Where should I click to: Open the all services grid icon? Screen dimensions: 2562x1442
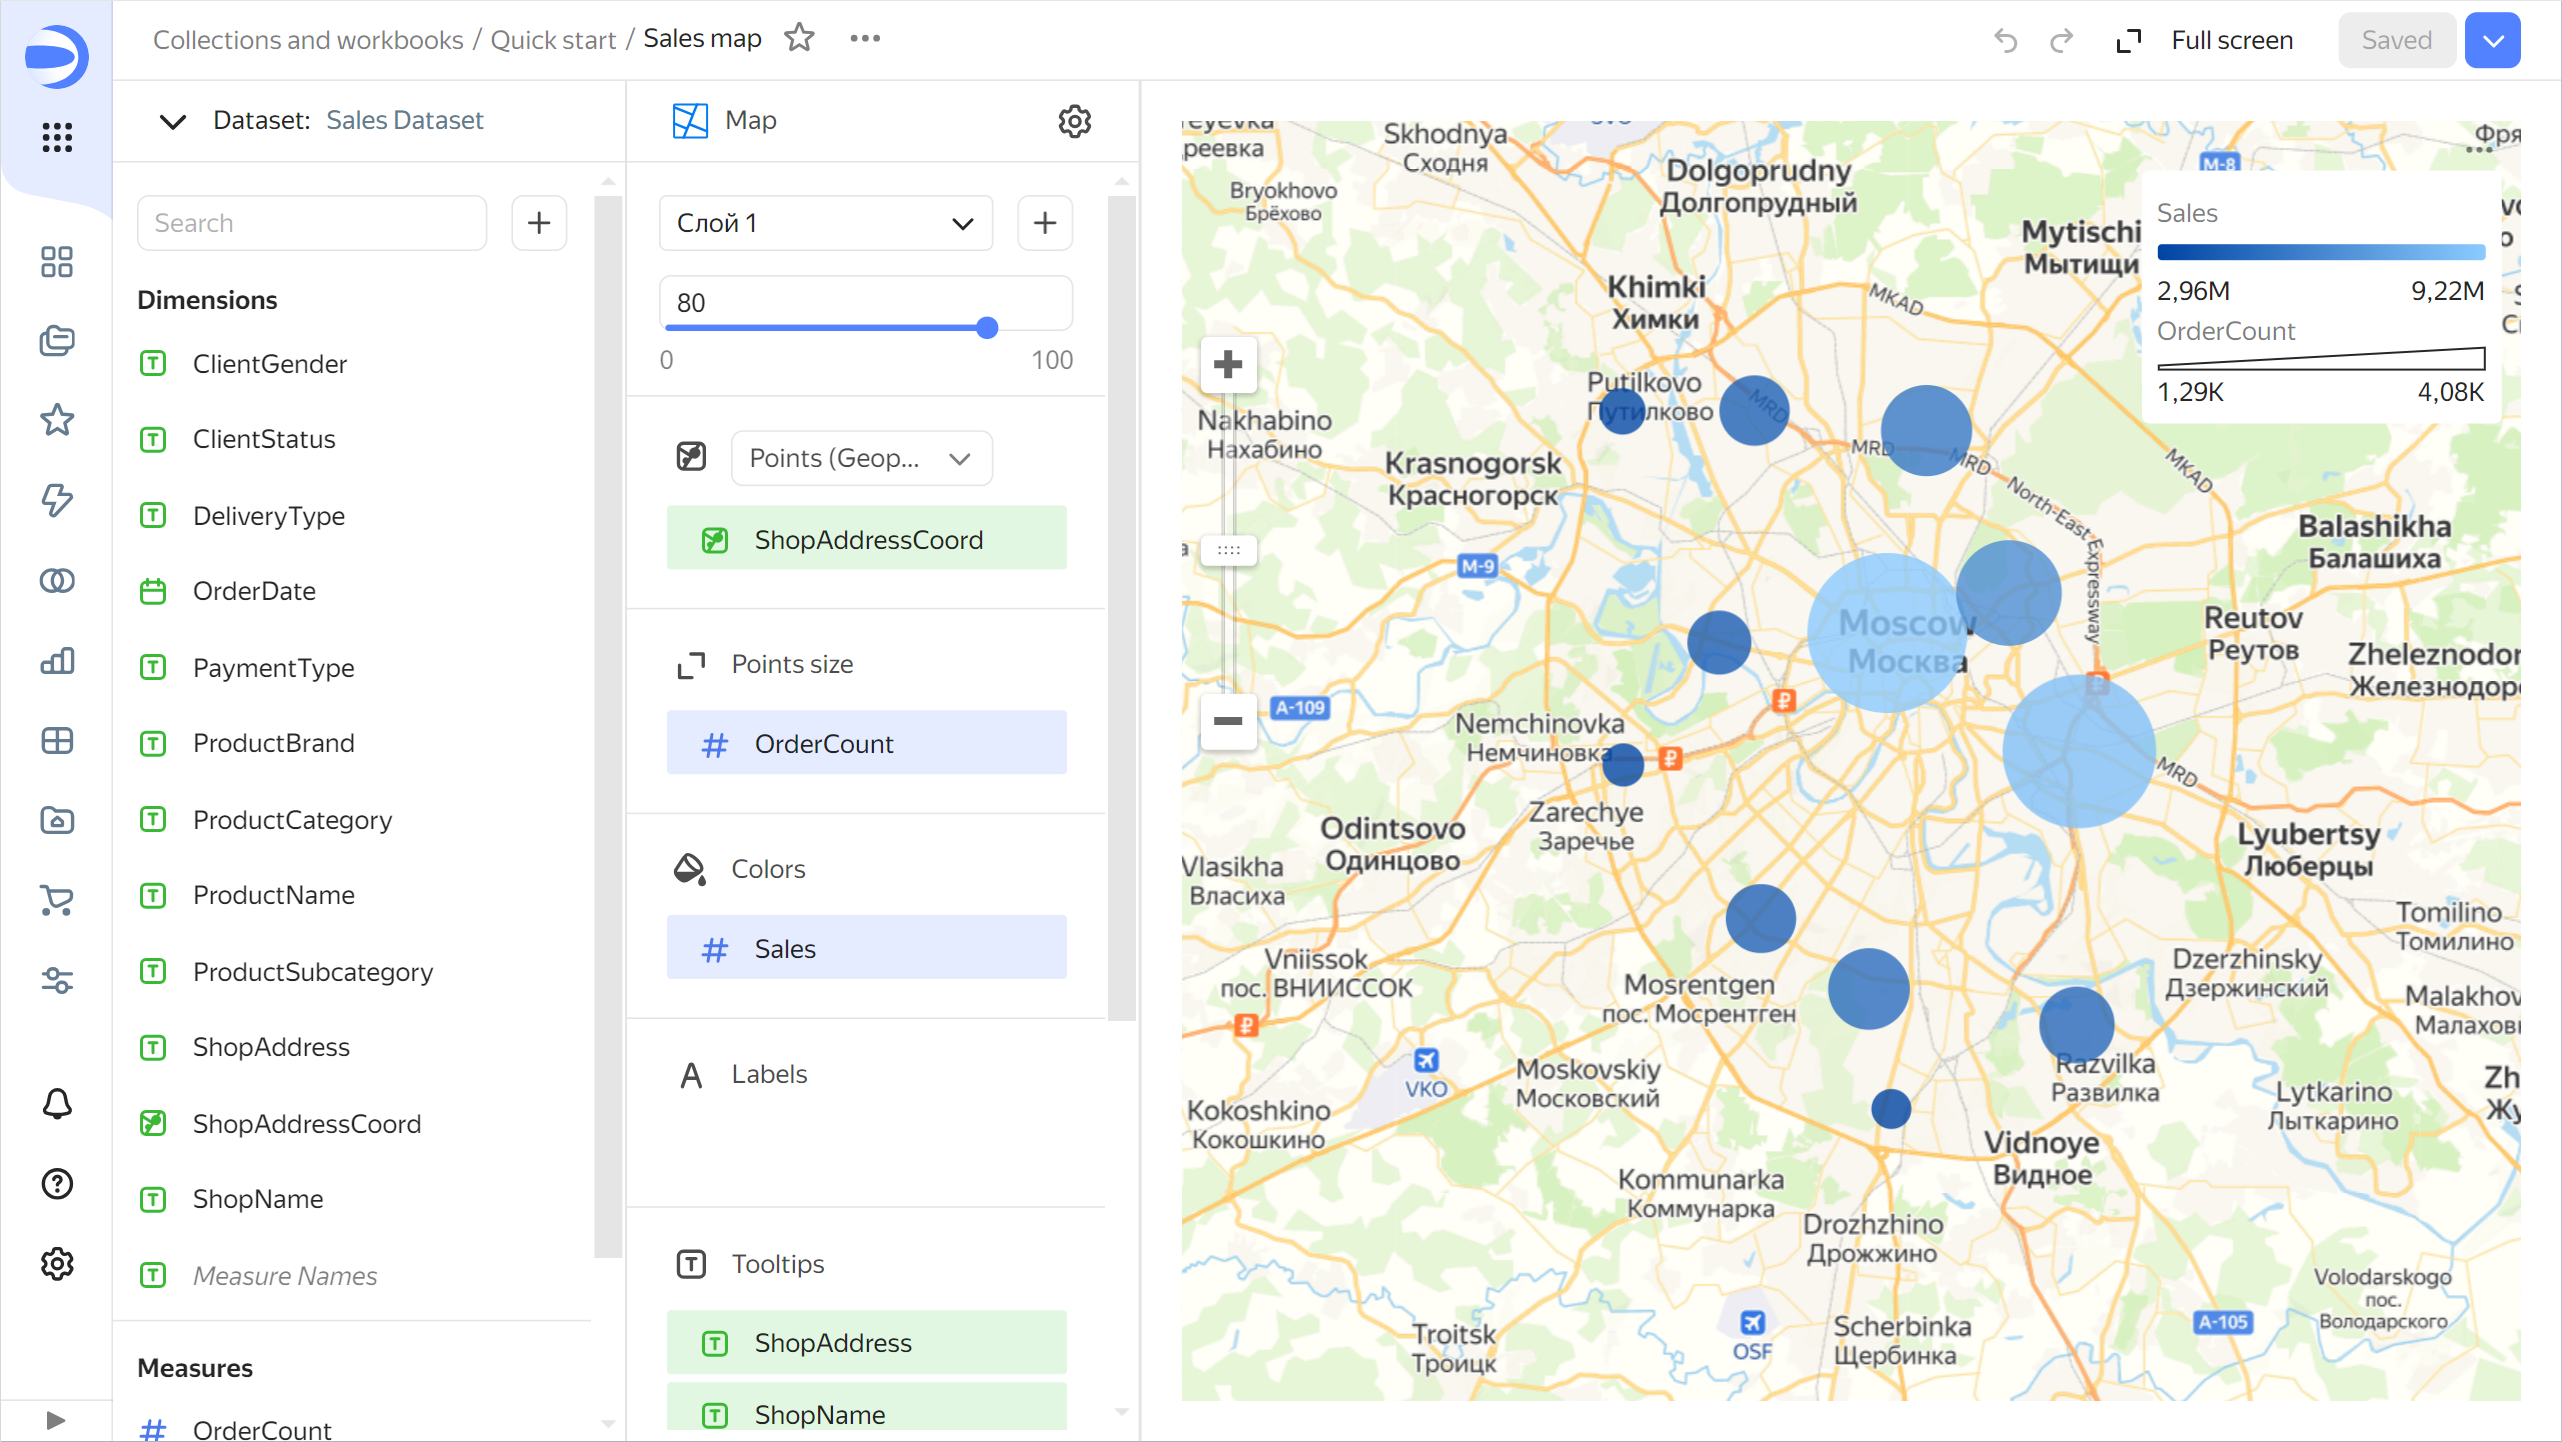point(57,137)
